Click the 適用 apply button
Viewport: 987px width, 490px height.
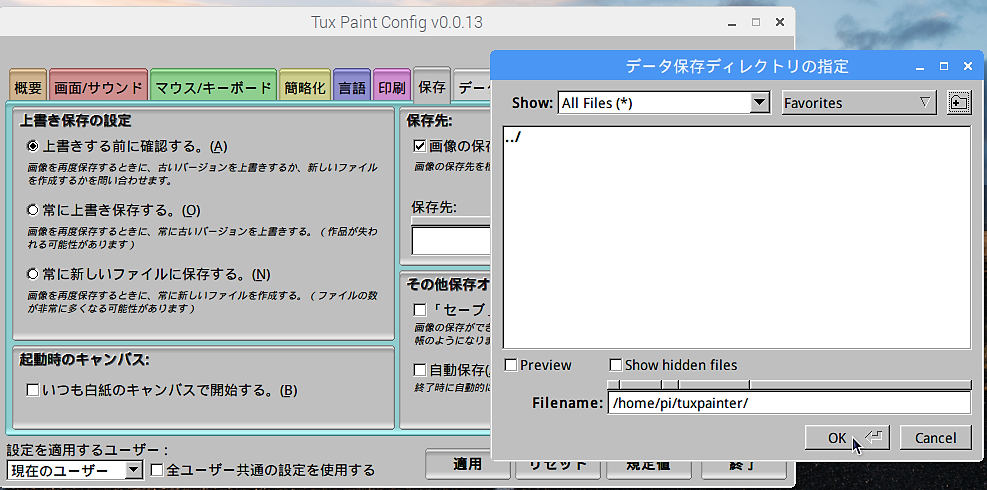coord(468,465)
